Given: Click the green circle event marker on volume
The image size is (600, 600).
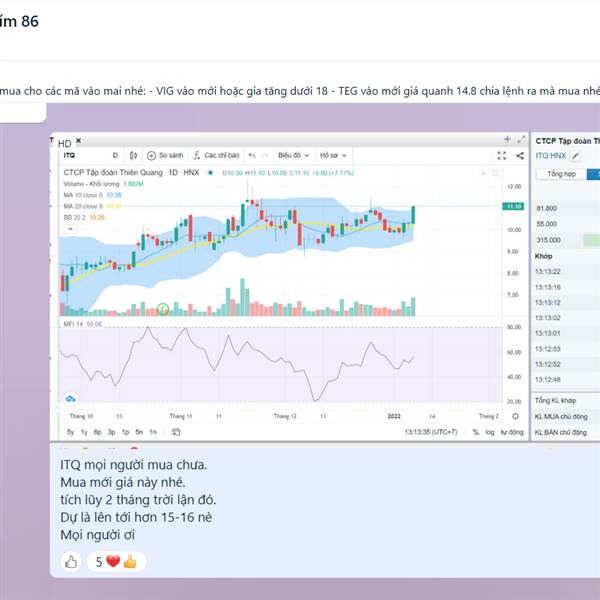Looking at the screenshot, I should point(163,309).
